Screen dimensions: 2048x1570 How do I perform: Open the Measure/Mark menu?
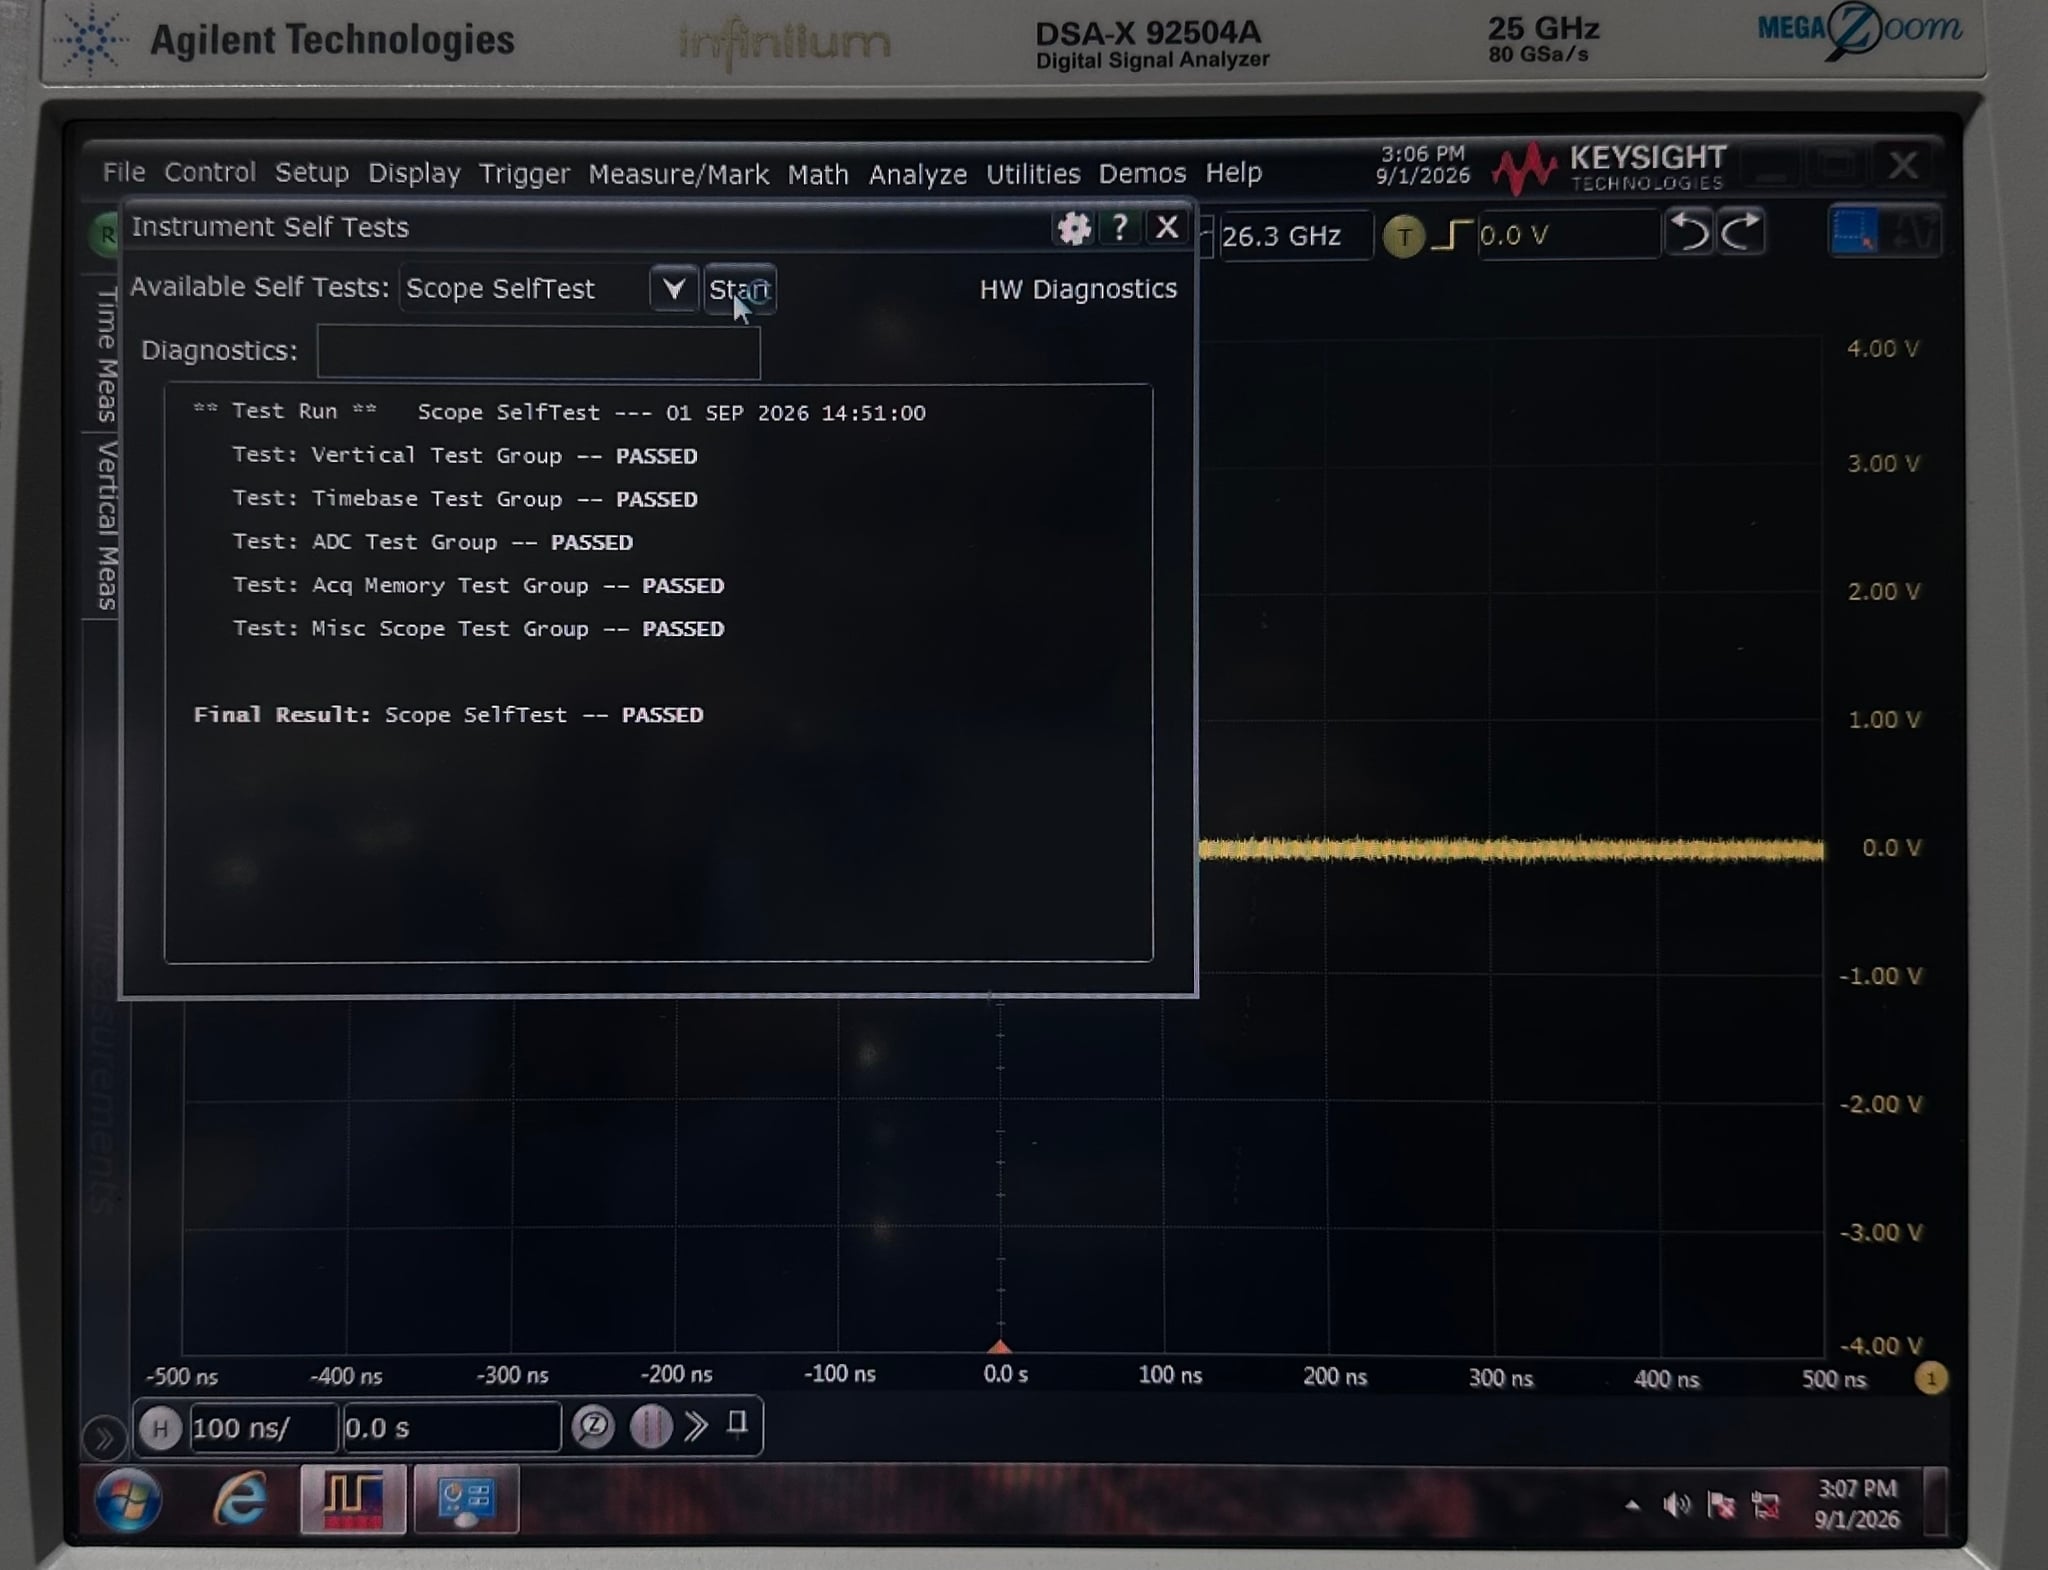click(x=679, y=174)
